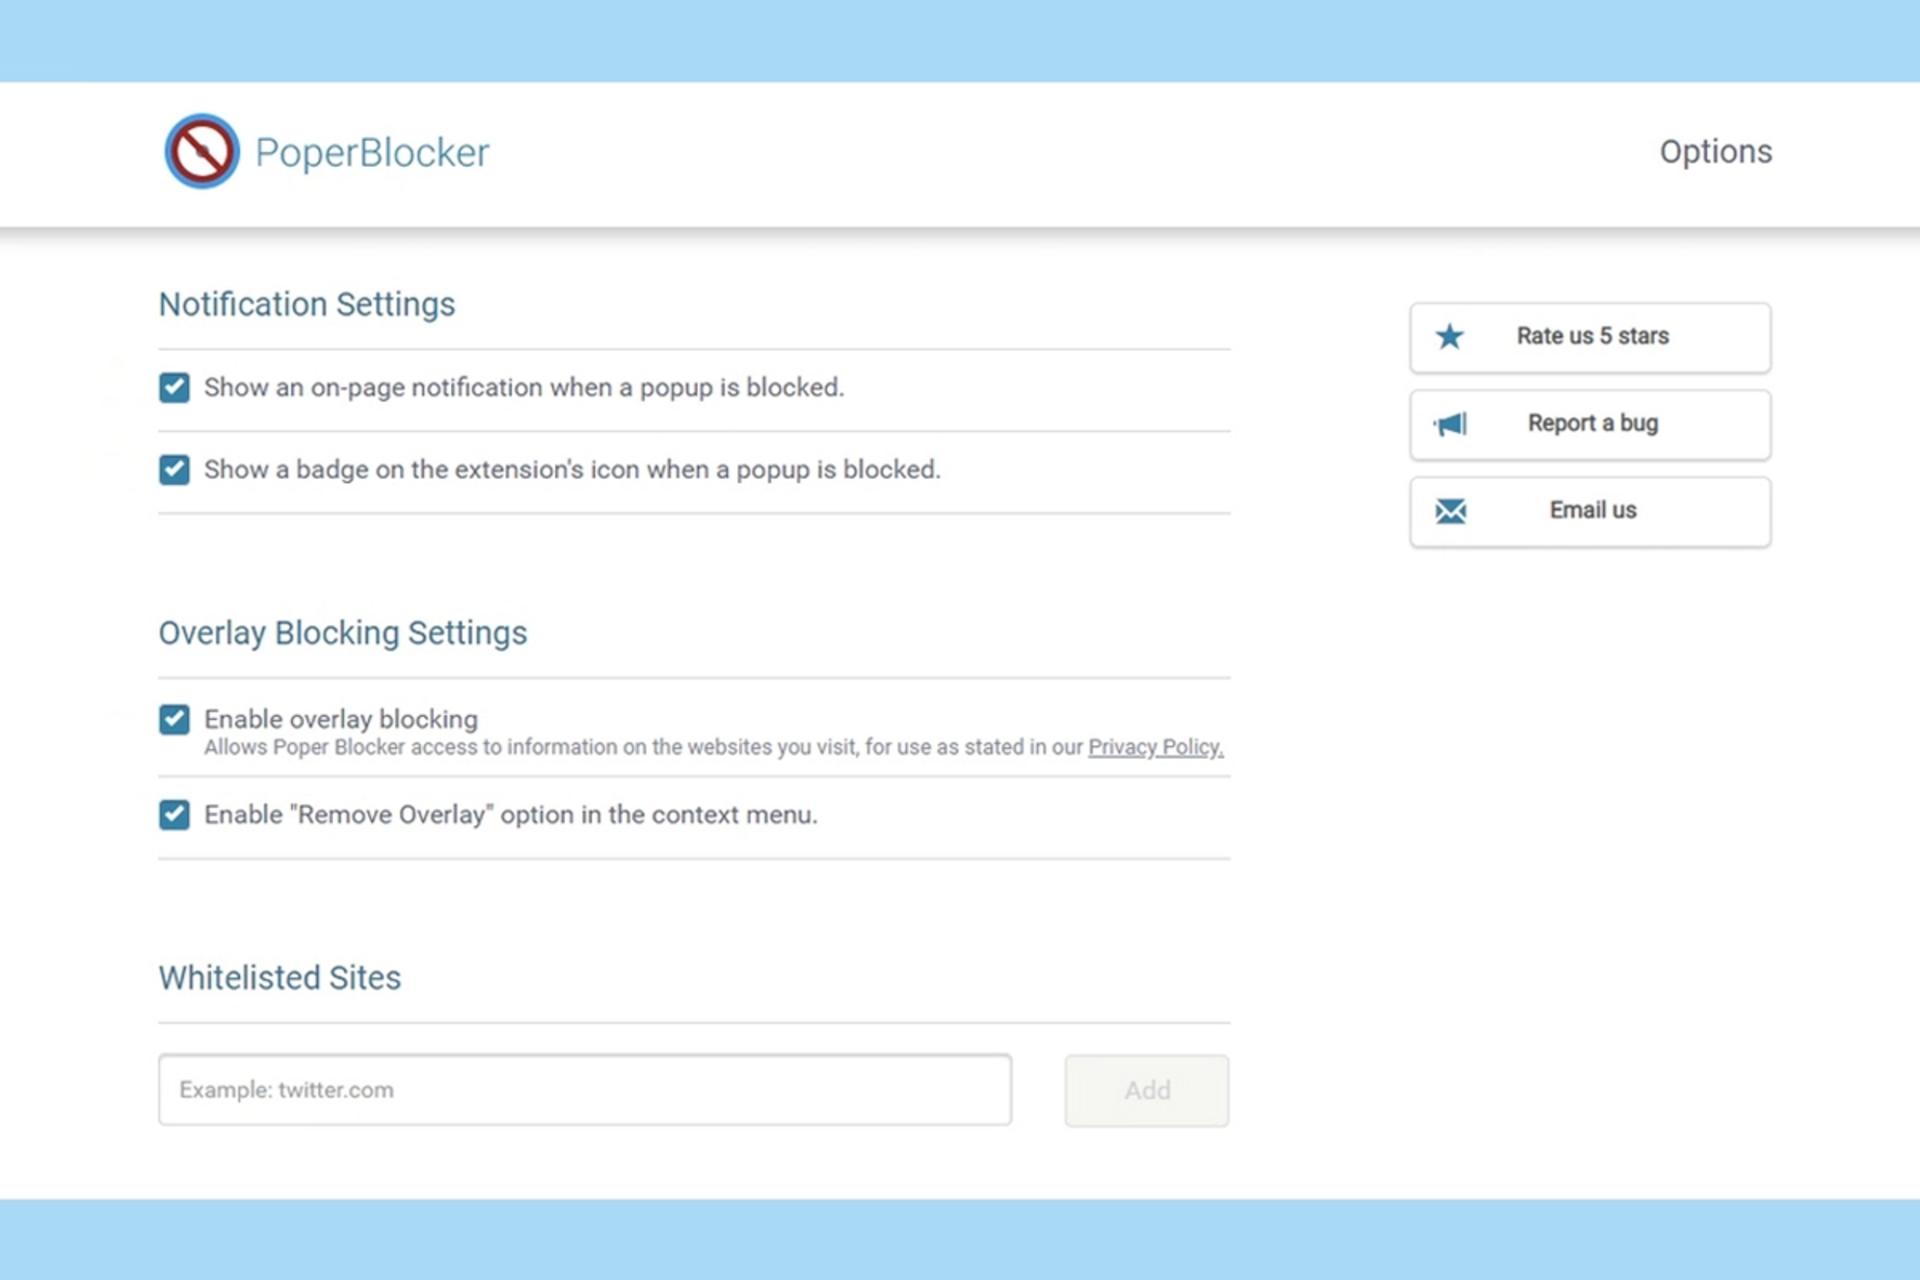Click the Overlay Blocking Settings heading

(343, 633)
